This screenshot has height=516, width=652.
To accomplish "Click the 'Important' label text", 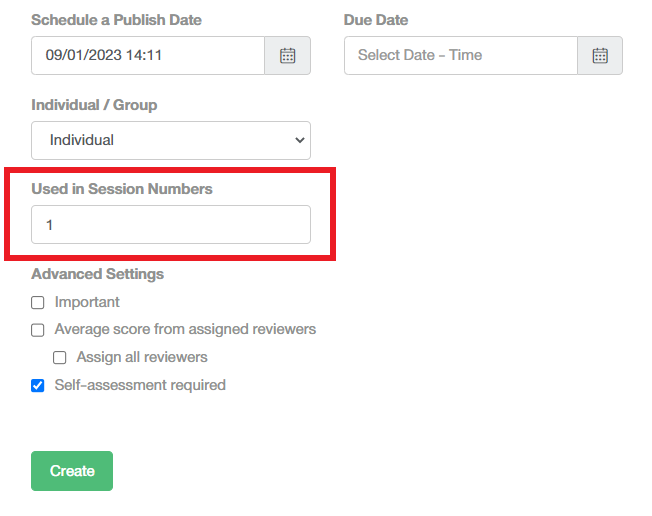I will [87, 302].
